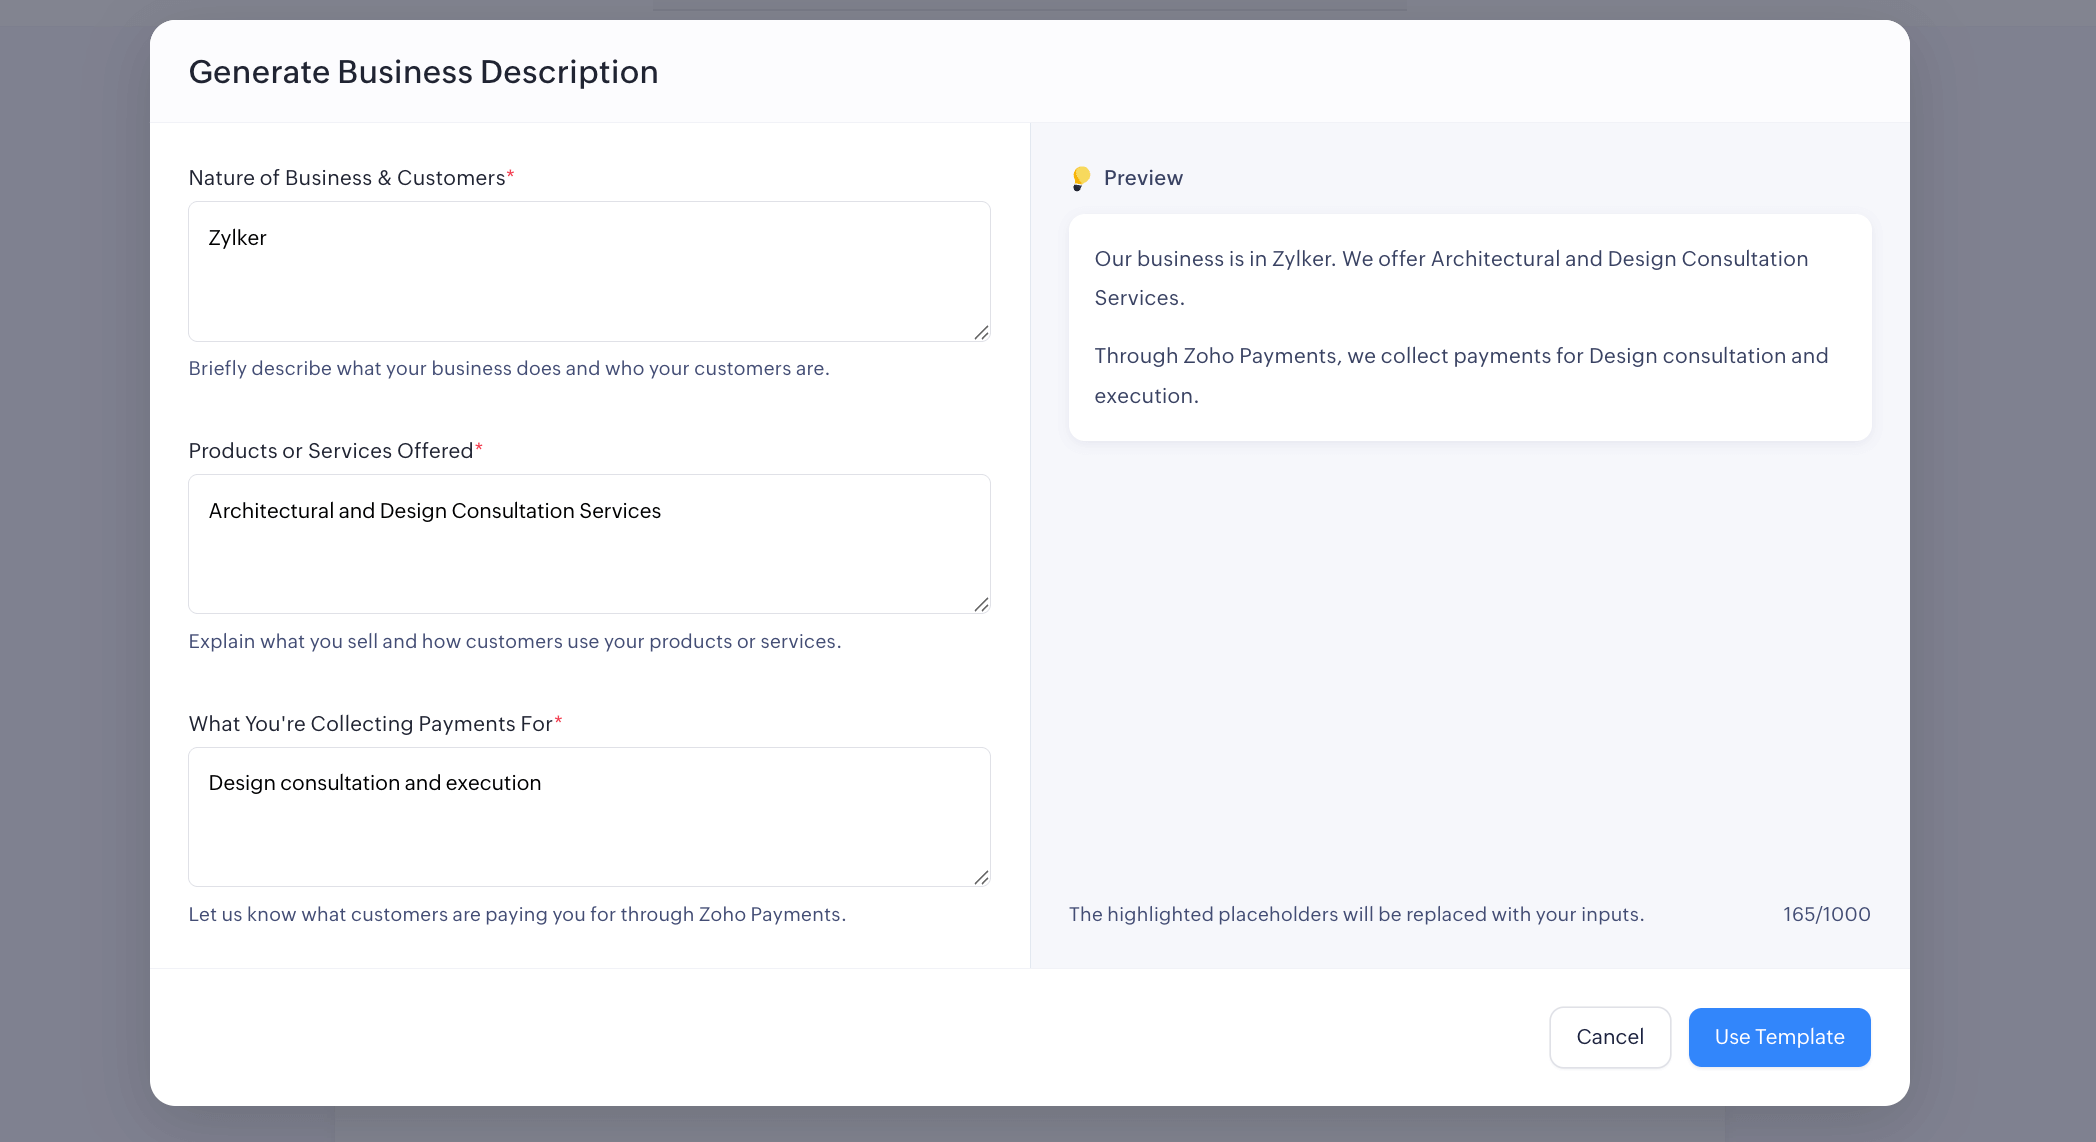Click hint text 'Briefly describe what your business does'
Image resolution: width=2096 pixels, height=1142 pixels.
[508, 368]
